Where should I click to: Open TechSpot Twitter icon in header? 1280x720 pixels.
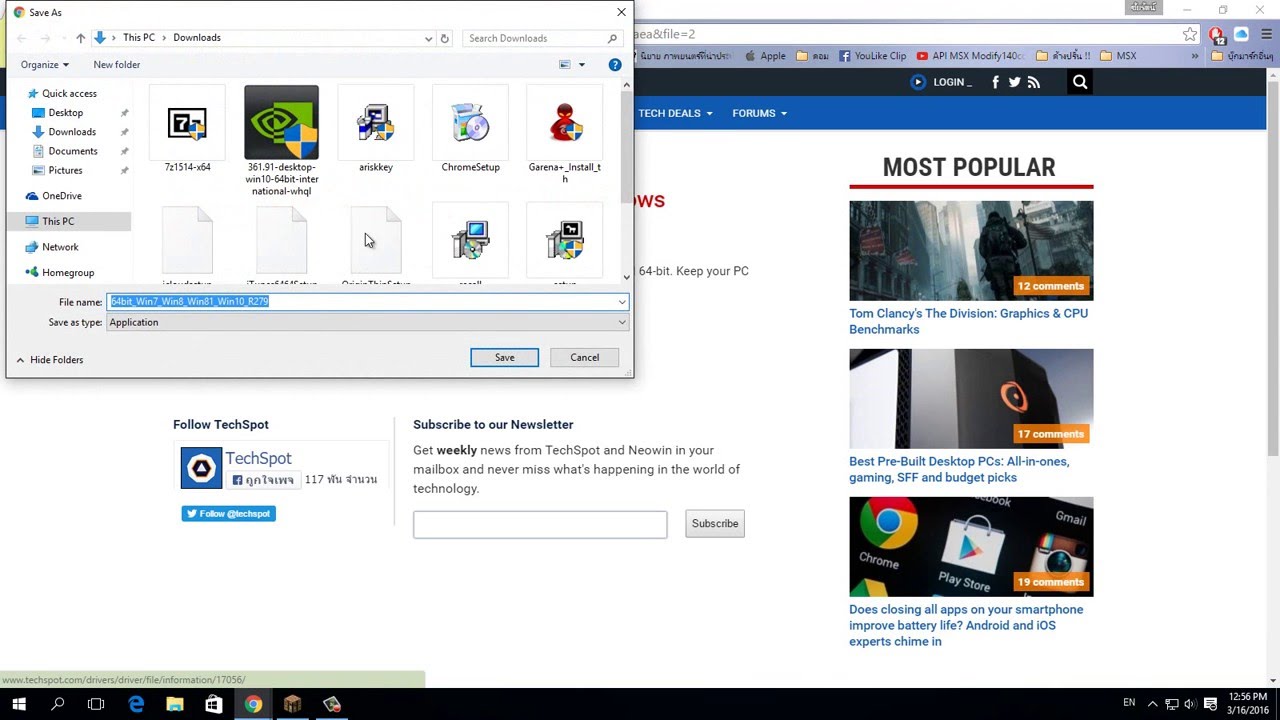click(1014, 82)
